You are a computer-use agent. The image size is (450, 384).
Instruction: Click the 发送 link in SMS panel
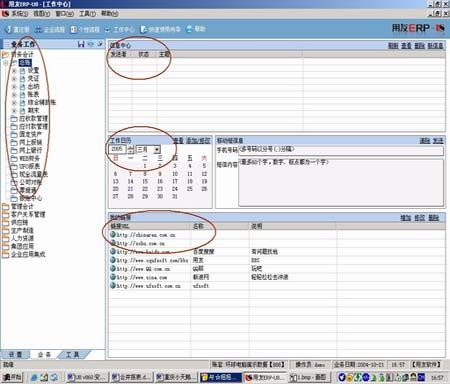point(438,141)
